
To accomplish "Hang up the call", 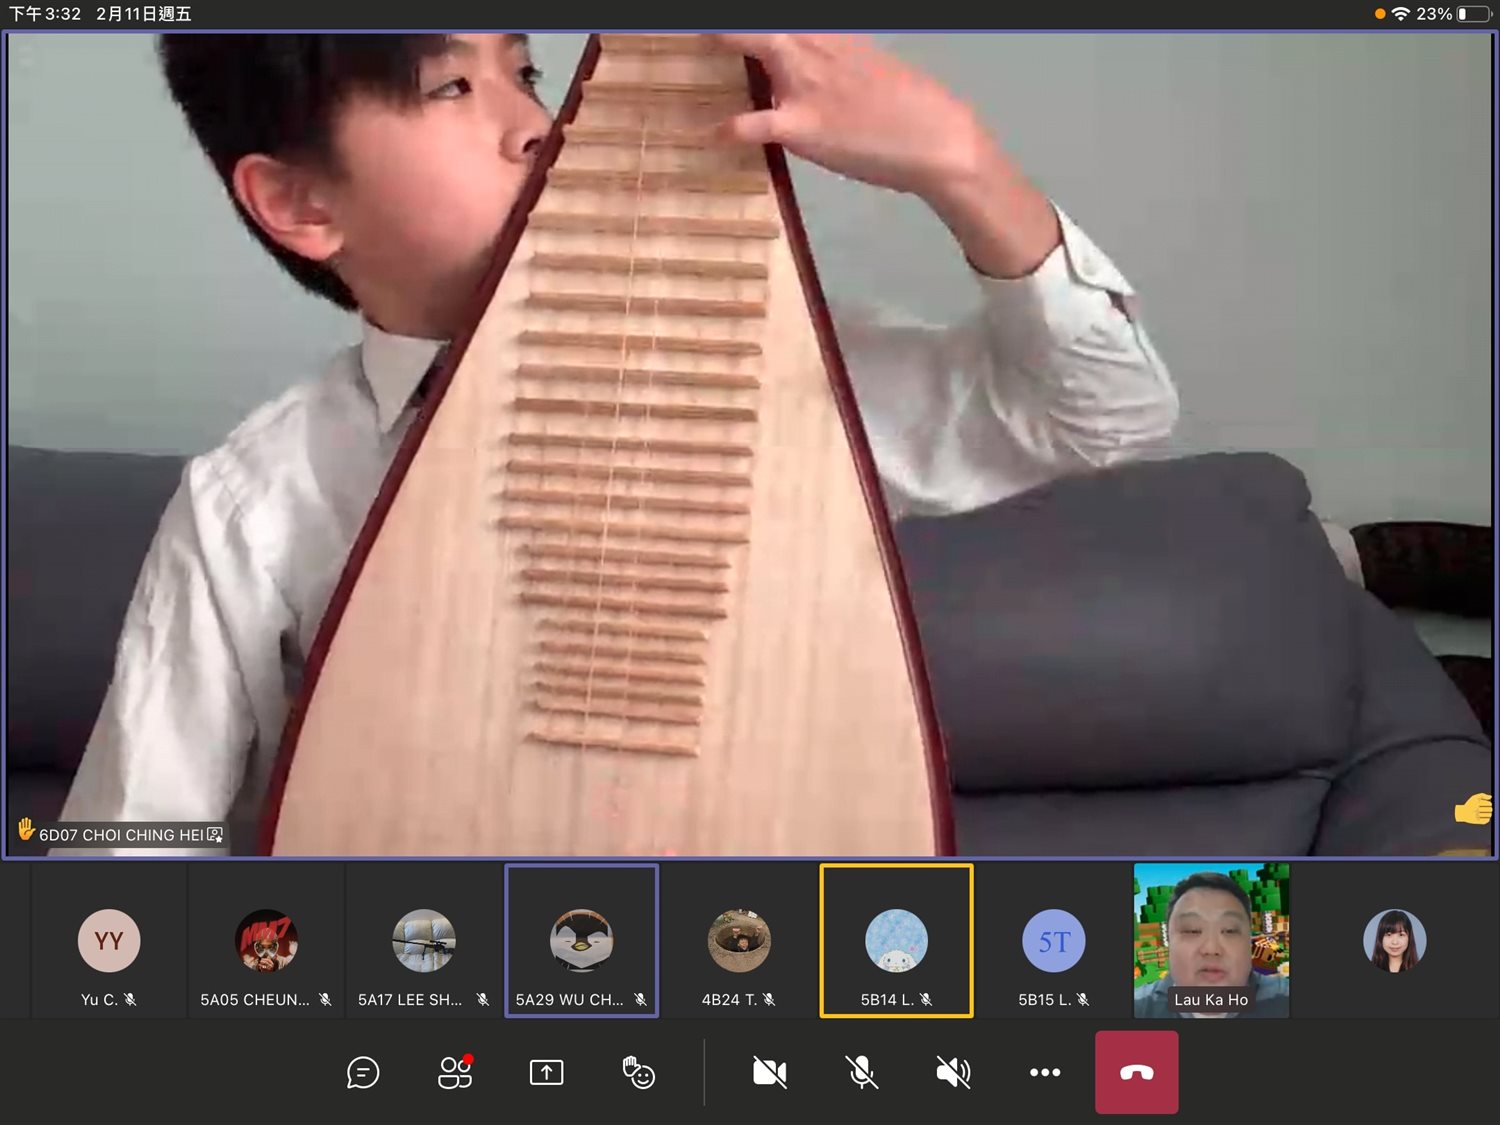I will [1137, 1073].
